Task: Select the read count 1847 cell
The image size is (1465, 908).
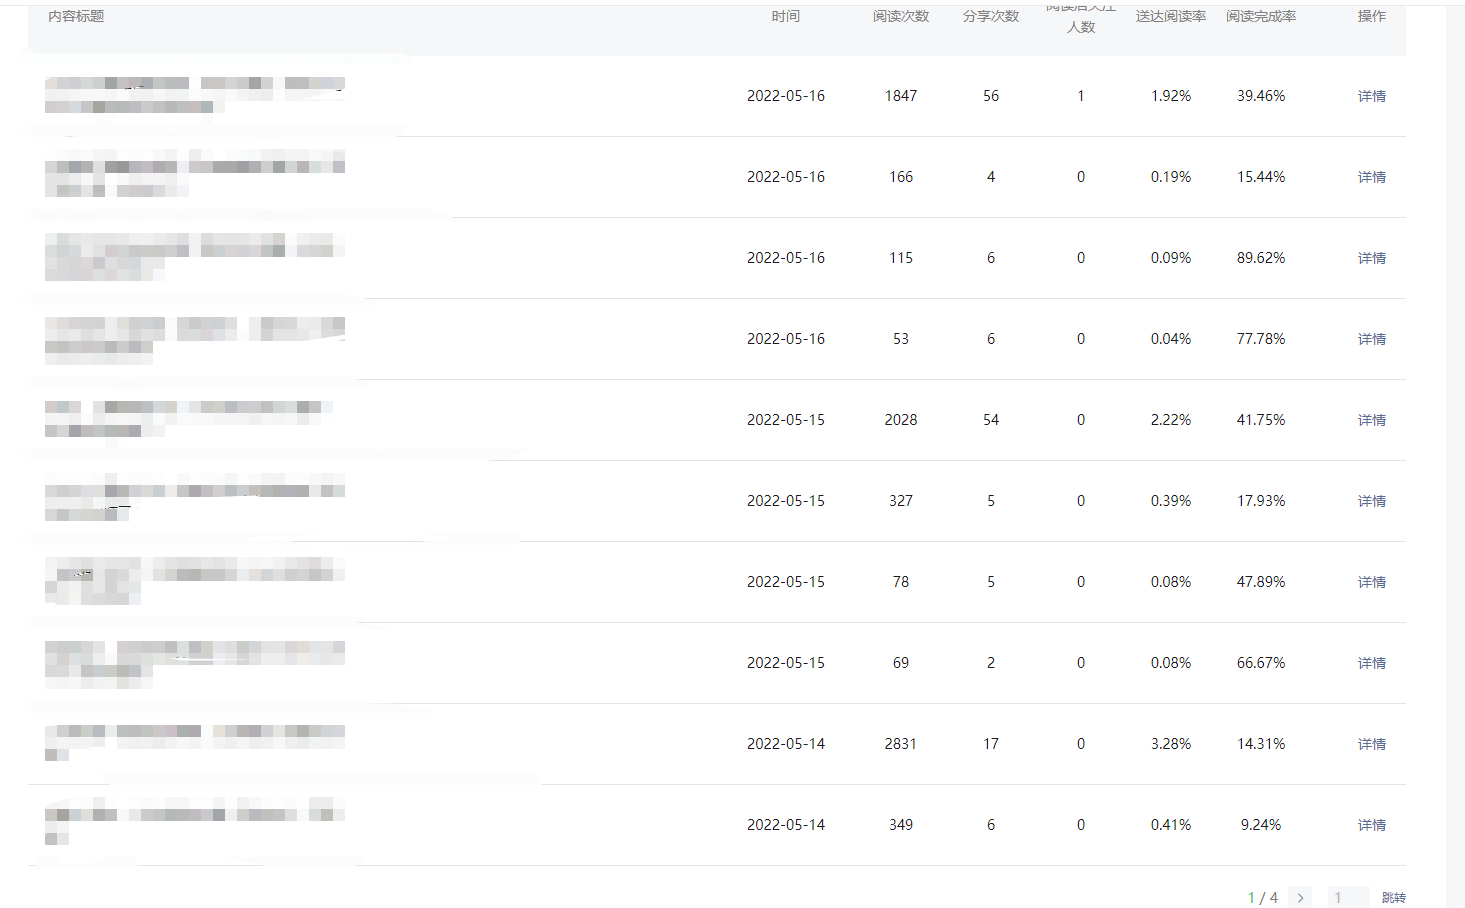Action: pyautogui.click(x=901, y=96)
